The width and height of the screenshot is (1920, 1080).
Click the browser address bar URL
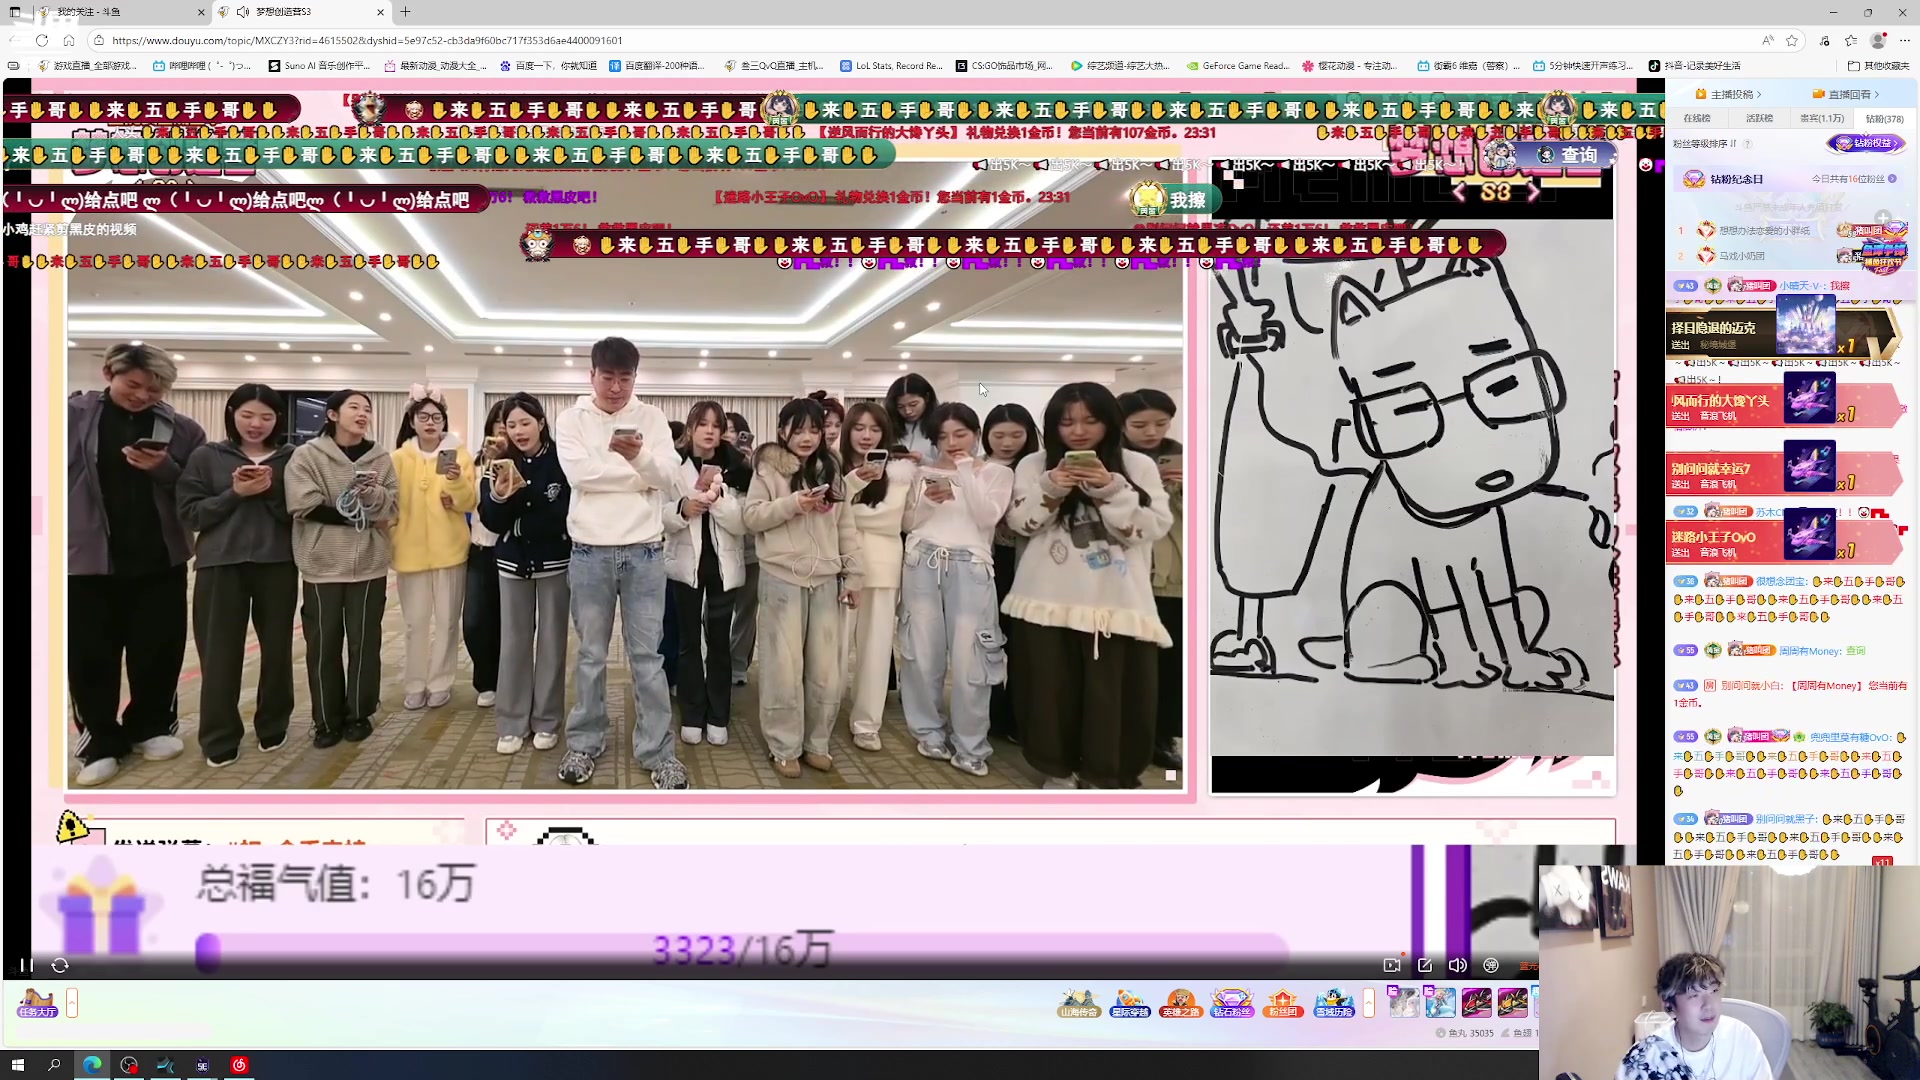pos(367,40)
